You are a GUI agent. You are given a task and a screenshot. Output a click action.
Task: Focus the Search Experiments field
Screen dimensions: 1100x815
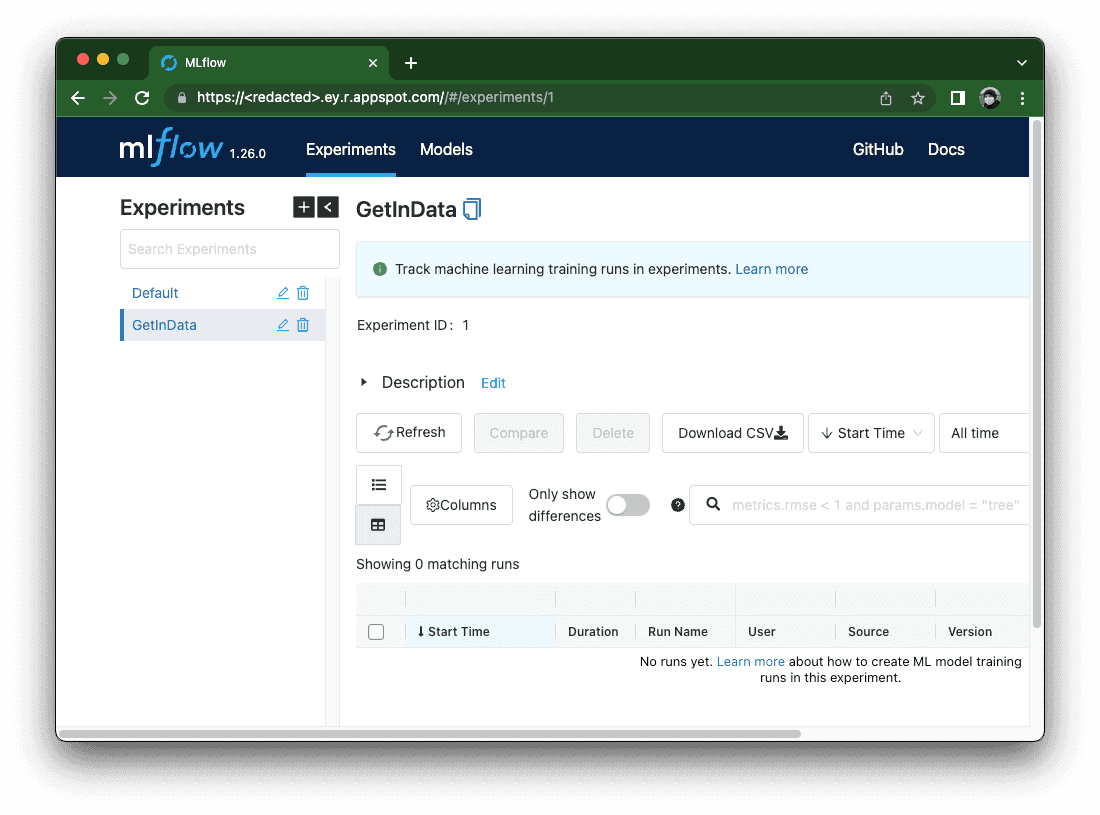click(x=229, y=249)
